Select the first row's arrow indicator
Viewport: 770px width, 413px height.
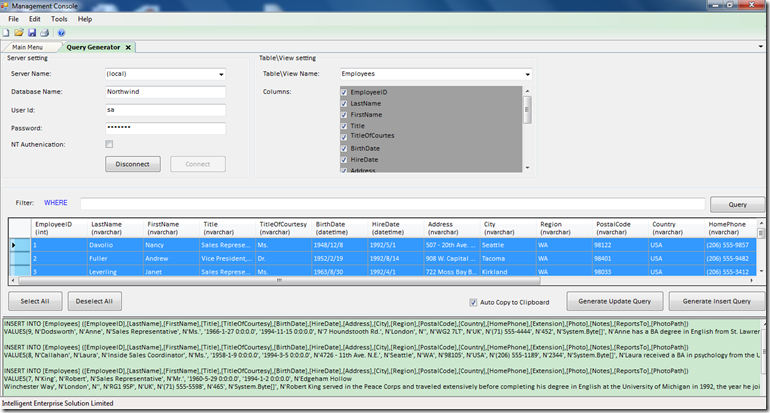point(14,244)
